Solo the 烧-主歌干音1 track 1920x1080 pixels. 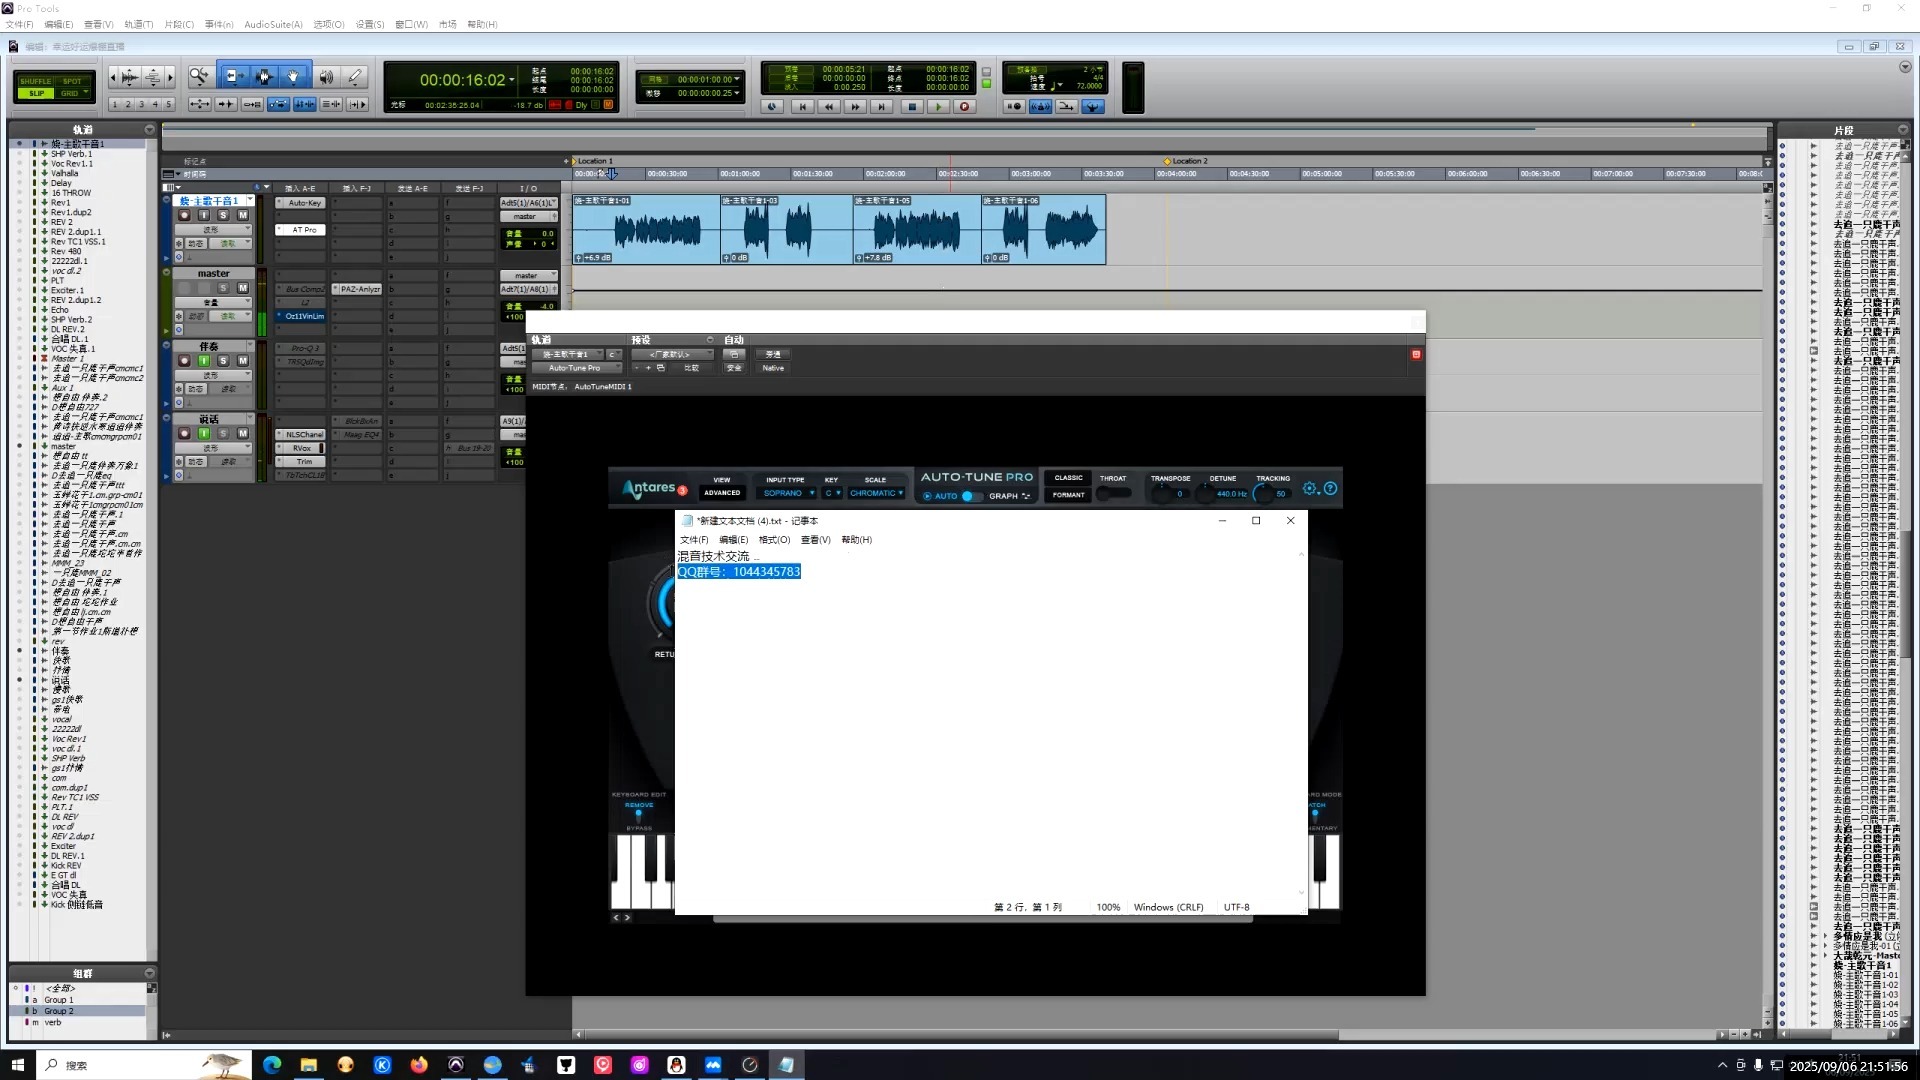click(x=223, y=215)
